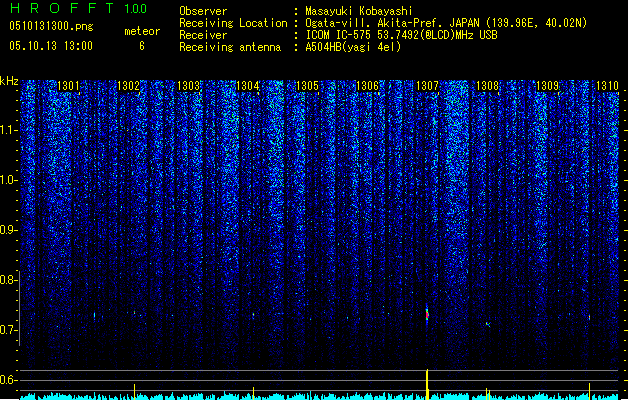629x400 pixels.
Task: Click the yellow power spike under 1302
Action: (134, 392)
